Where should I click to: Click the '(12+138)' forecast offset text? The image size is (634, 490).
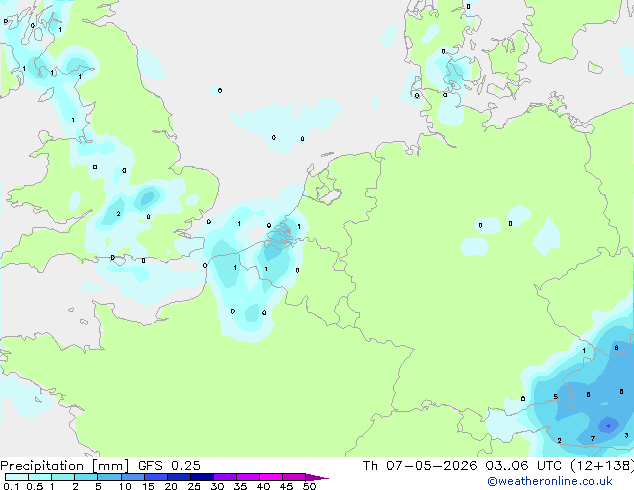pyautogui.click(x=602, y=466)
